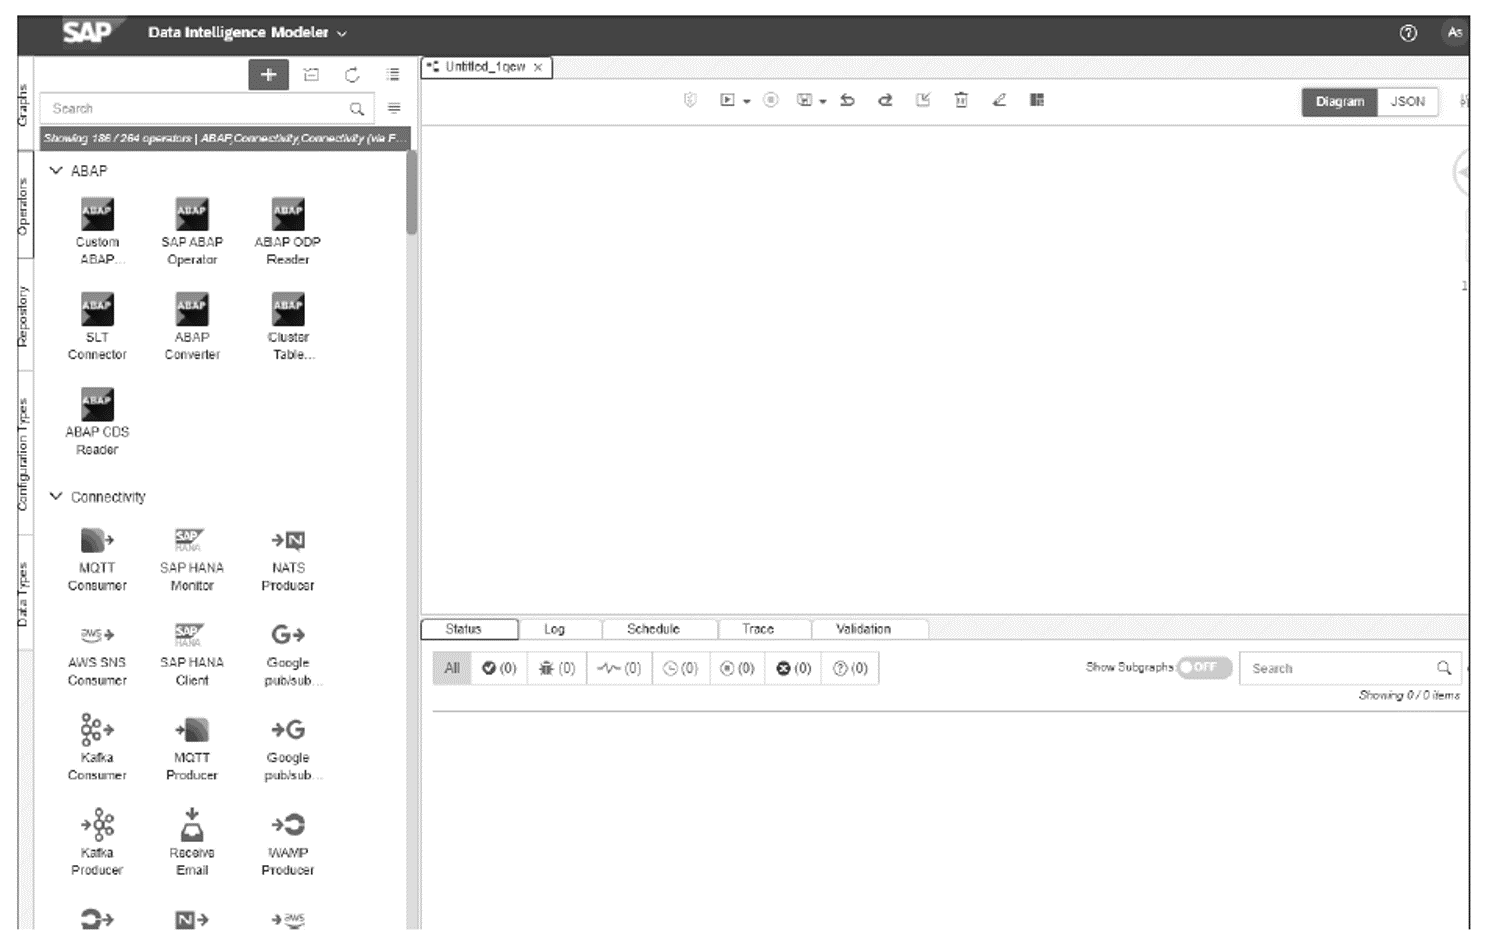Open the auto layout grid icon
The image size is (1485, 950).
click(x=1037, y=100)
